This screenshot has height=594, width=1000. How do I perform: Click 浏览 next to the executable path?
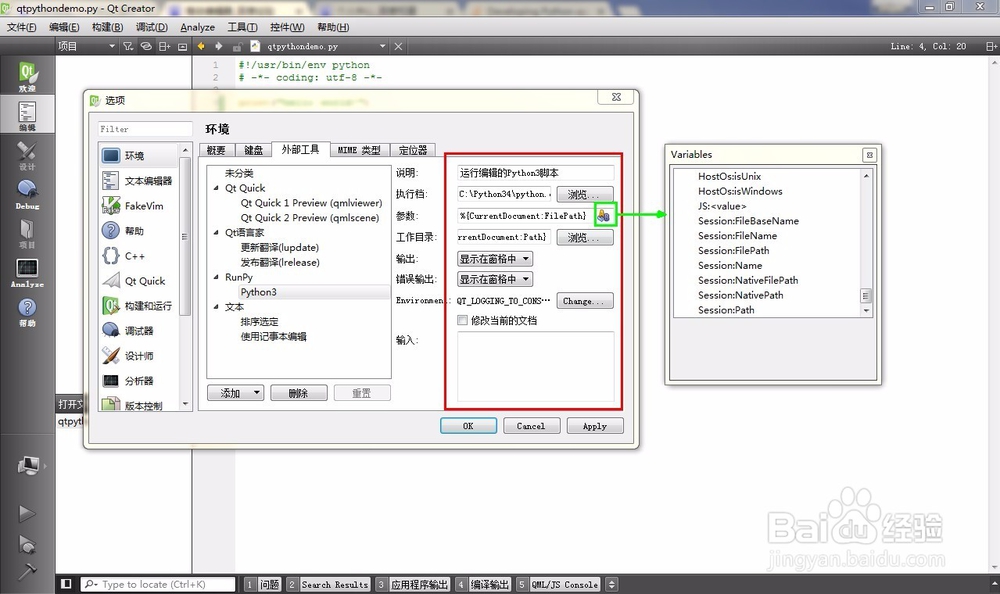click(584, 194)
